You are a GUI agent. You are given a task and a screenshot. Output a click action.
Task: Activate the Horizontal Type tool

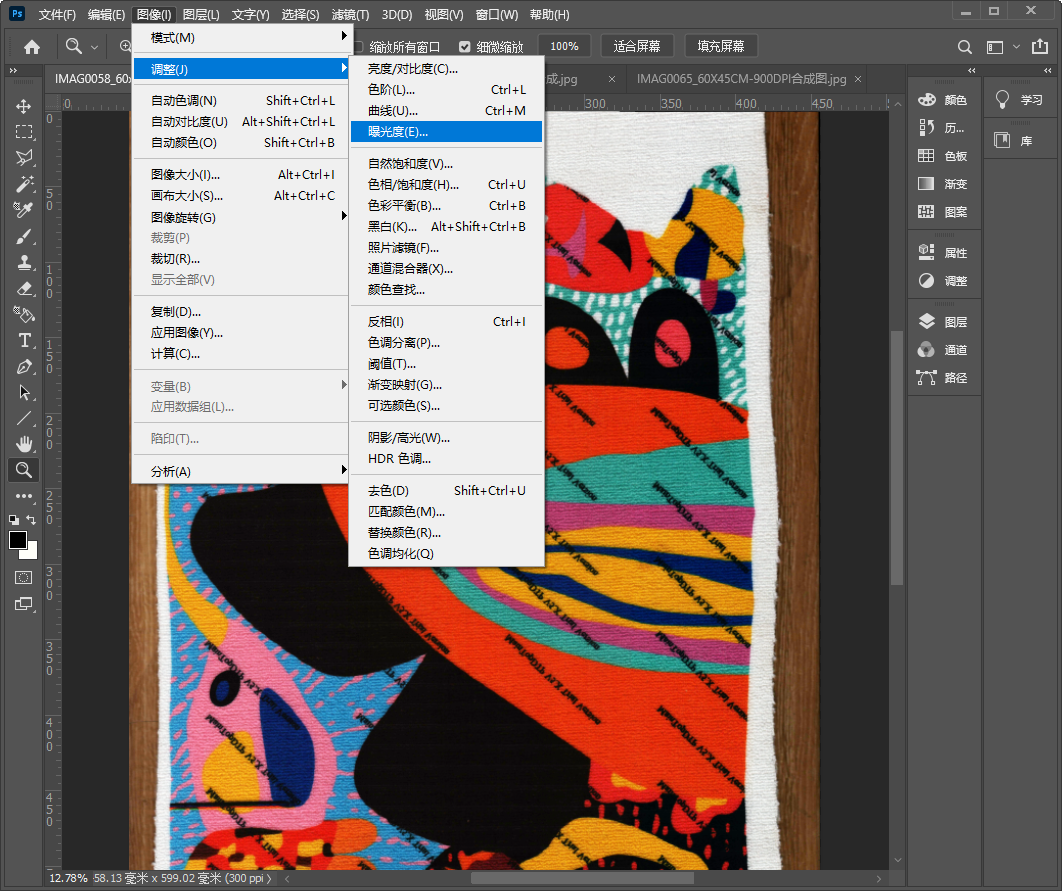pos(24,340)
